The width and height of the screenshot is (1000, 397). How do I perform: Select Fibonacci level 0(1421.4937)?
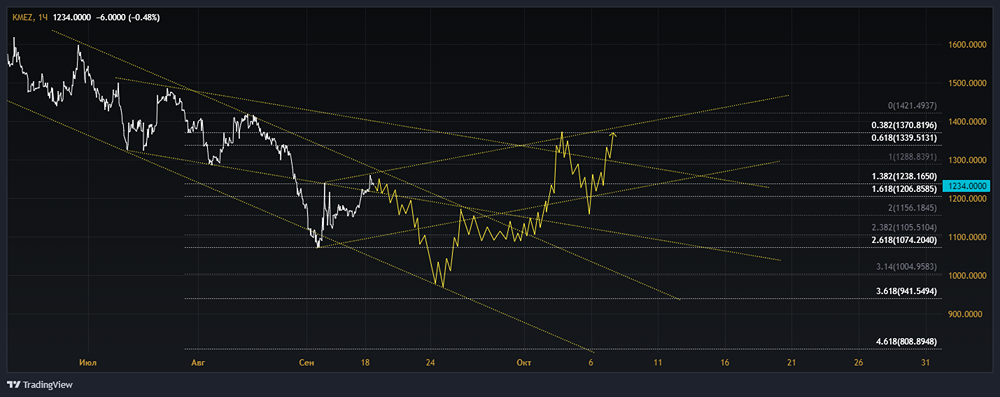tap(913, 106)
